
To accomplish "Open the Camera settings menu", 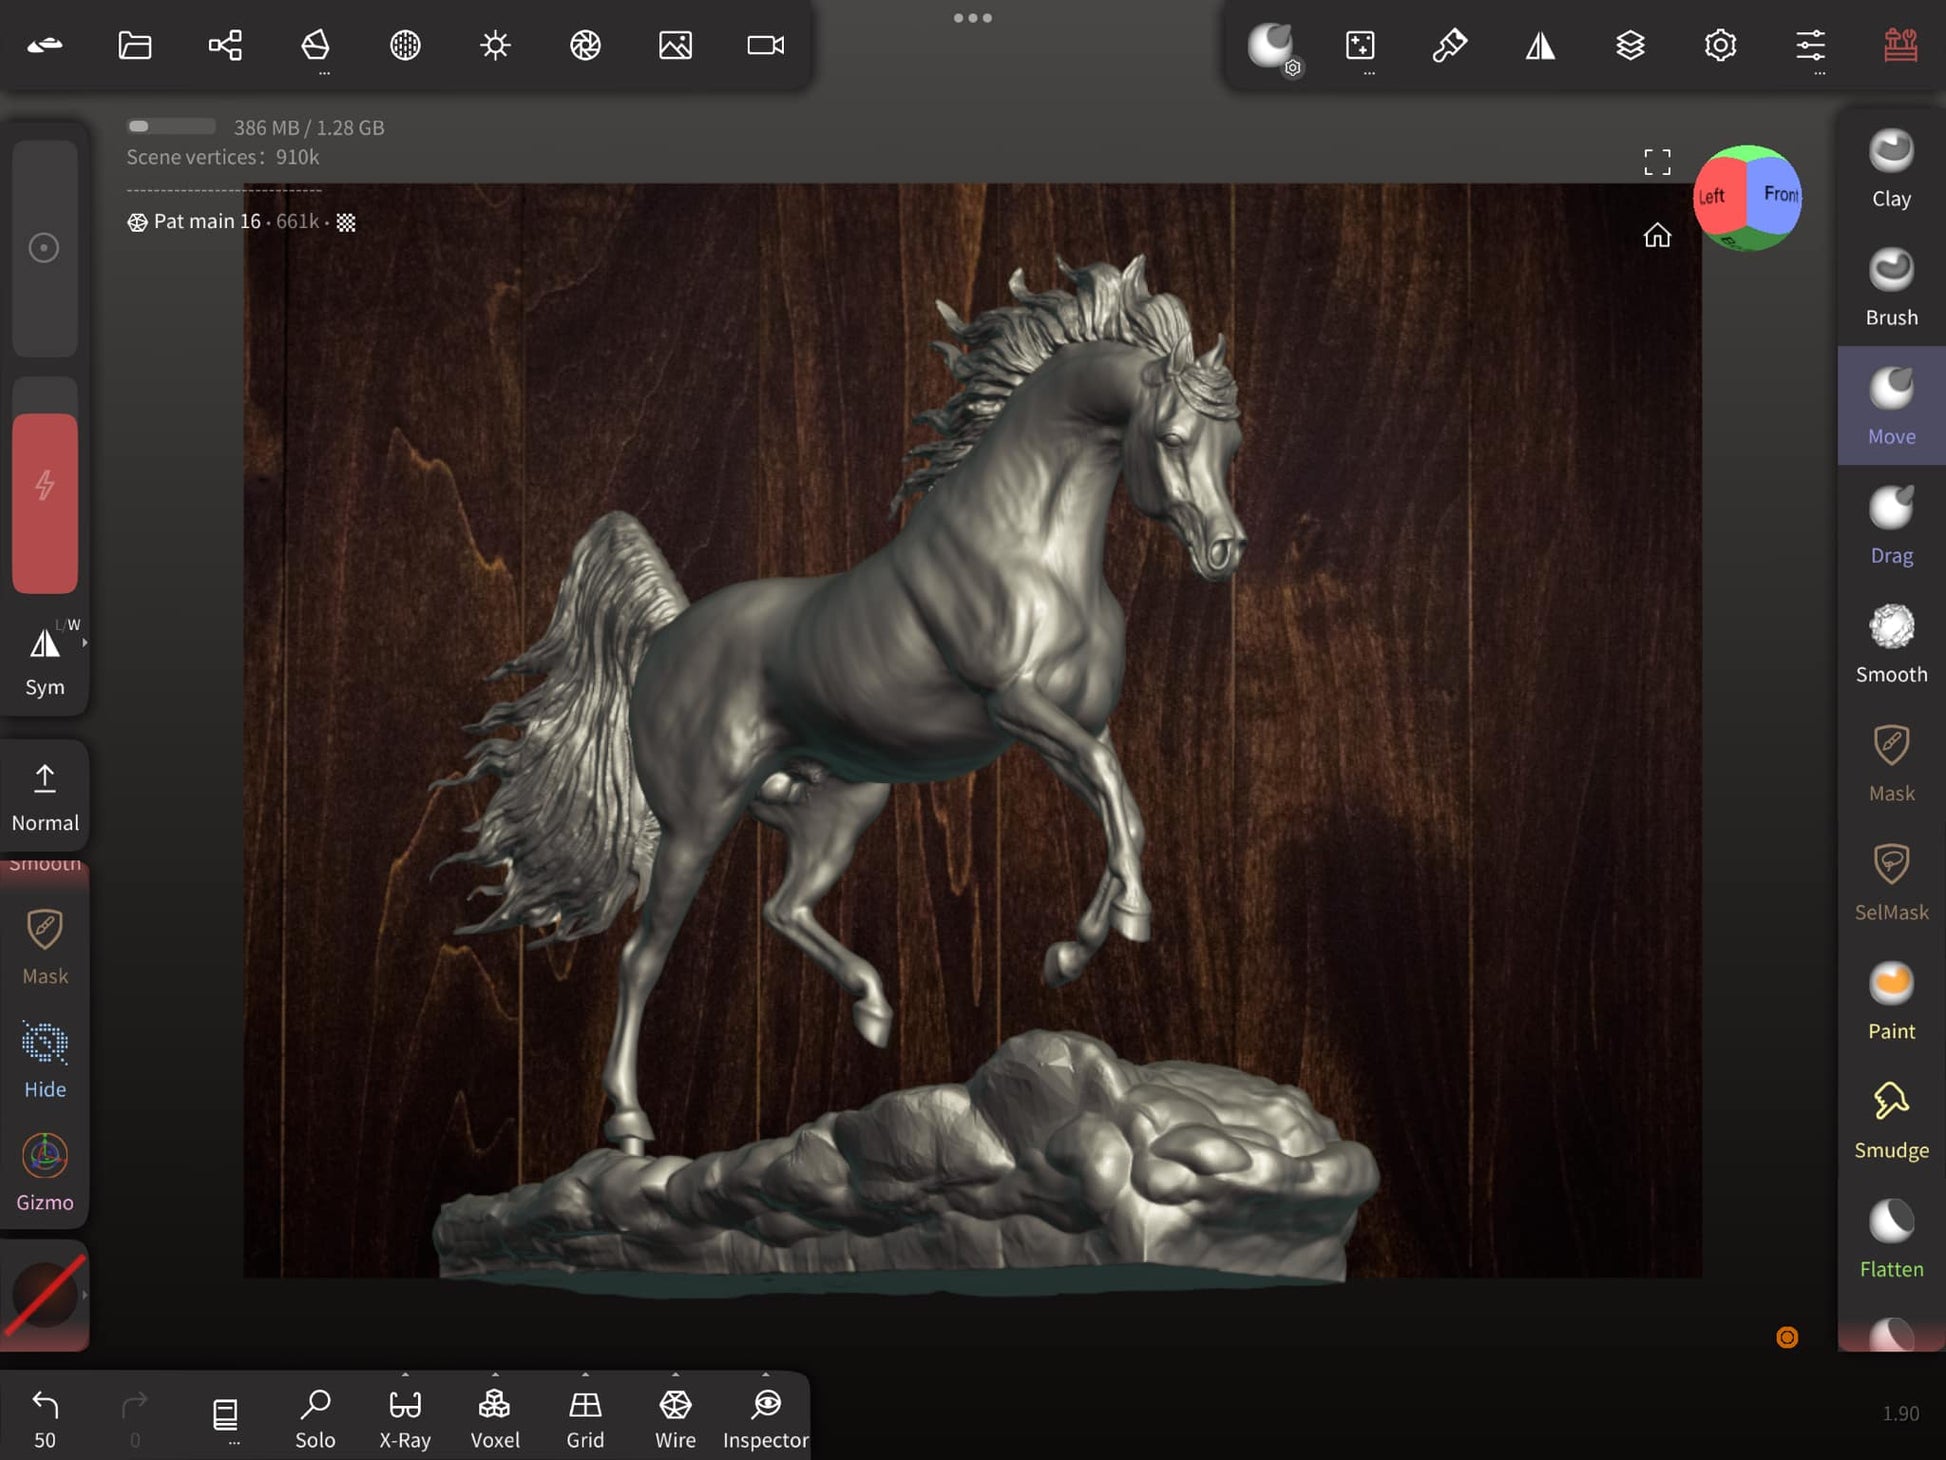I will tap(765, 45).
